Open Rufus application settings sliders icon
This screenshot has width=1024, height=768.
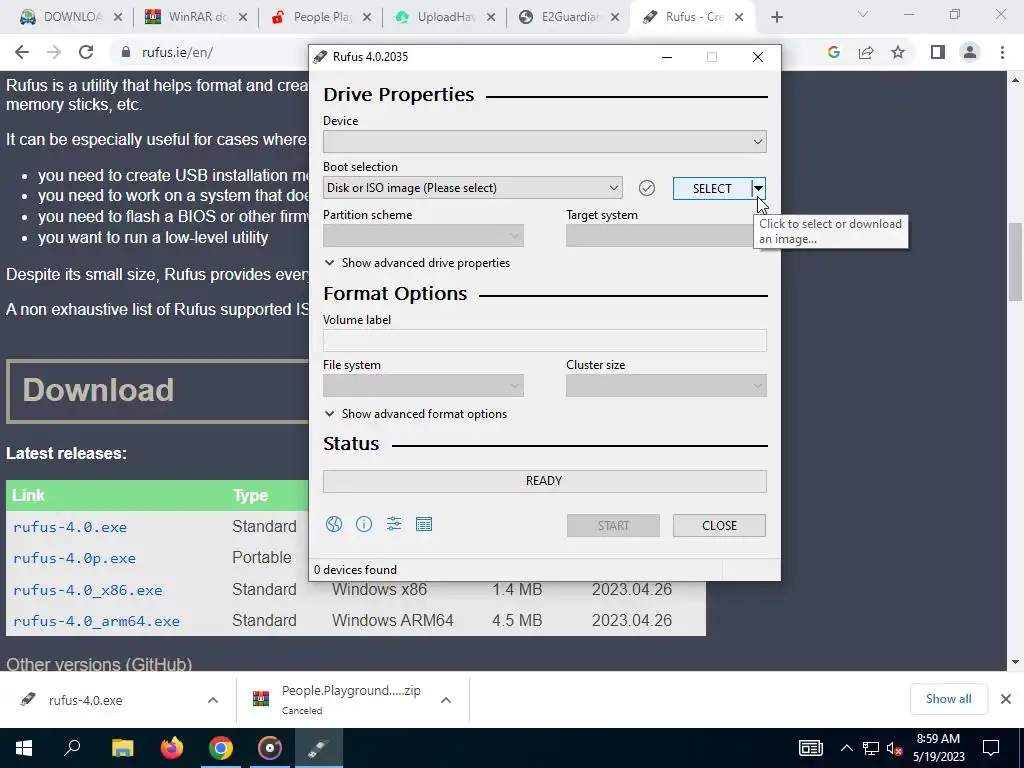click(394, 524)
